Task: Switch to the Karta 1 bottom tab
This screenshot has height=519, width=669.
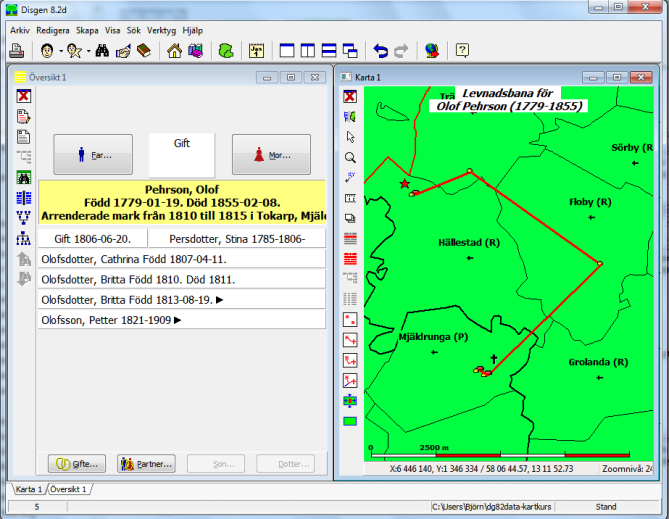Action: click(x=29, y=489)
